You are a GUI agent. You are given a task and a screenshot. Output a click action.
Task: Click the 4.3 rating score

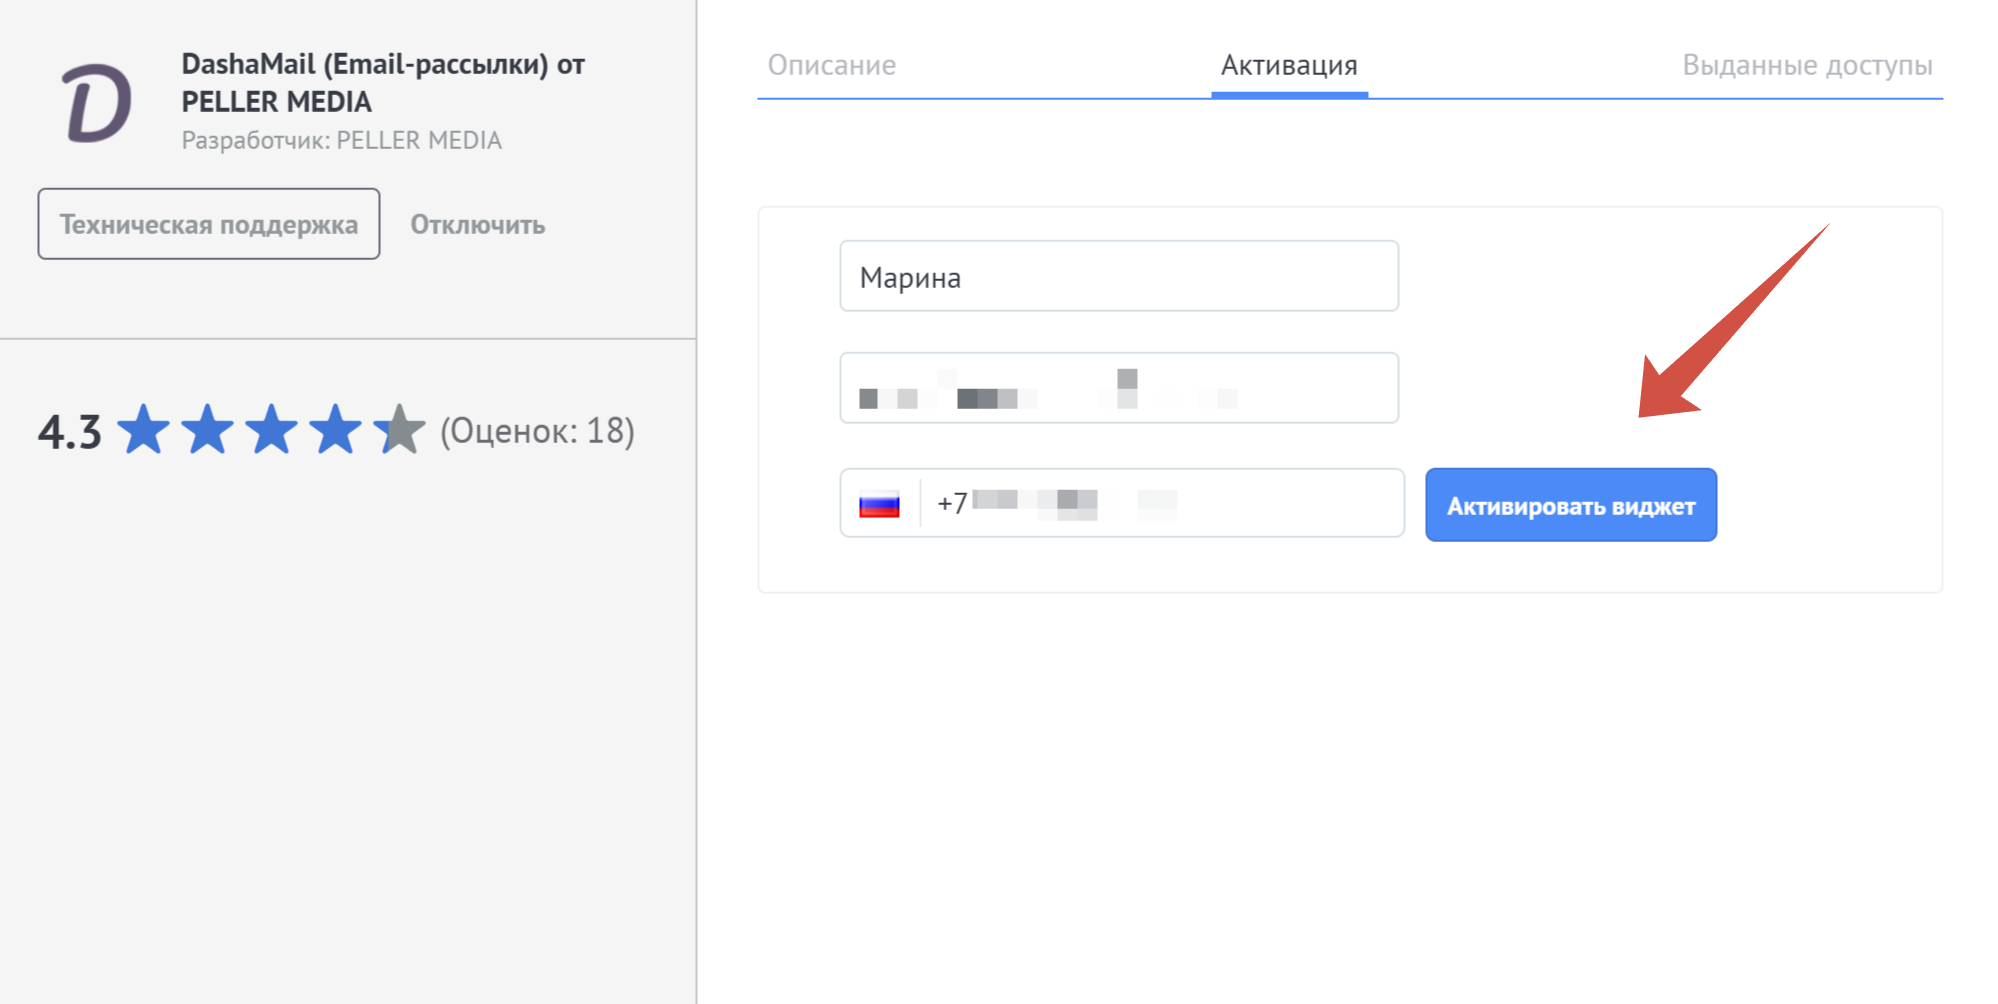pos(70,432)
